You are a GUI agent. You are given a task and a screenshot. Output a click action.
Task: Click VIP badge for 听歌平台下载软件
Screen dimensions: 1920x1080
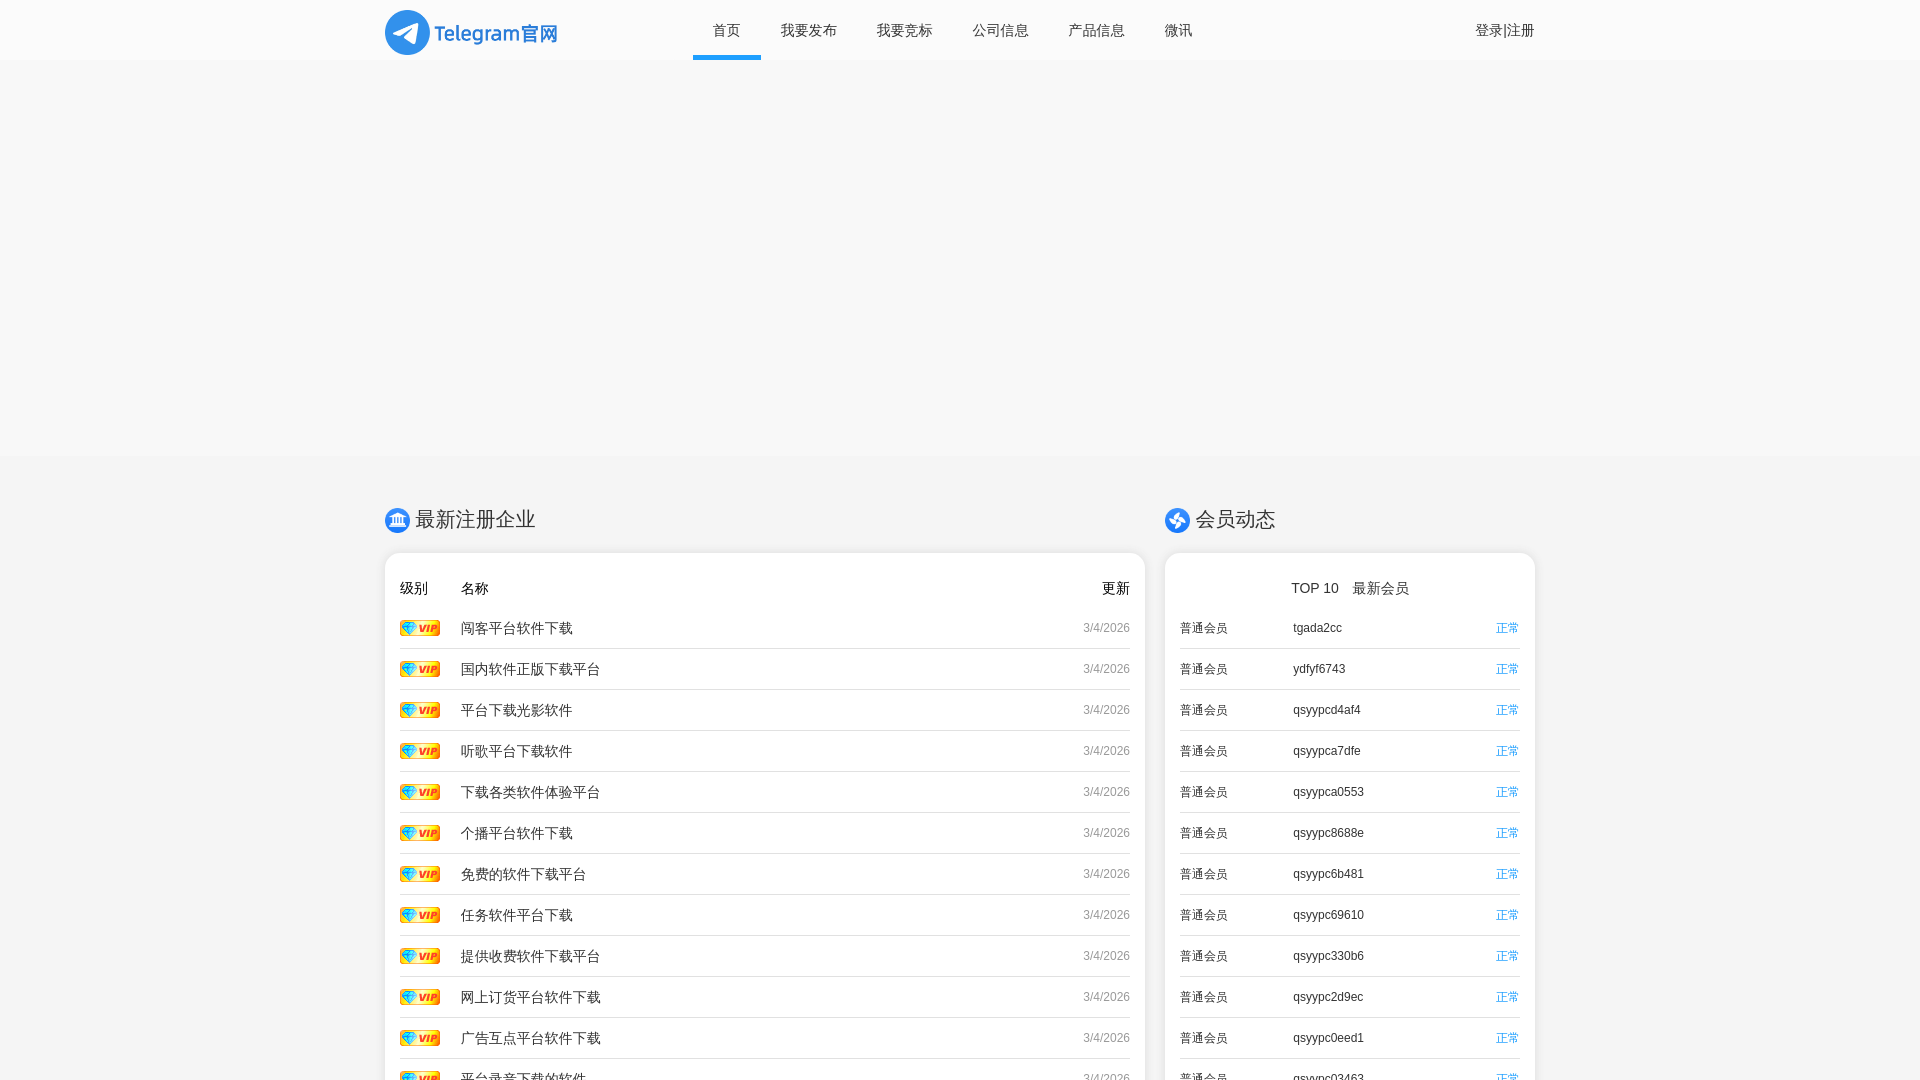tap(420, 751)
